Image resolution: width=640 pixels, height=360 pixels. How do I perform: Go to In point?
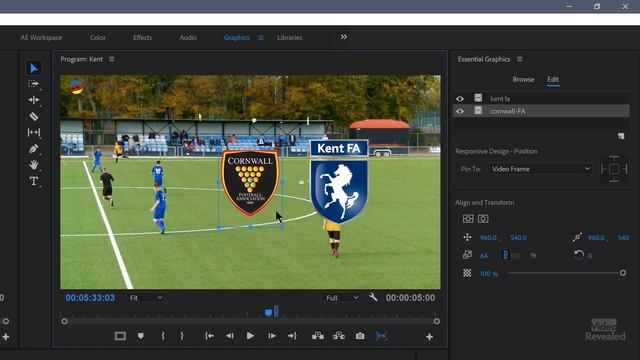[209, 336]
